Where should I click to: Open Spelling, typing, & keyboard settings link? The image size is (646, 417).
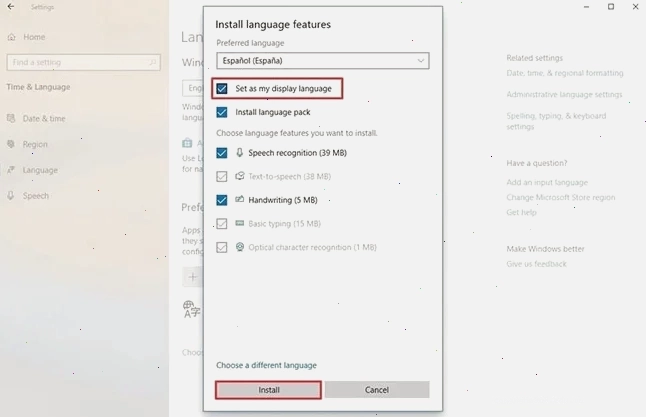click(556, 121)
